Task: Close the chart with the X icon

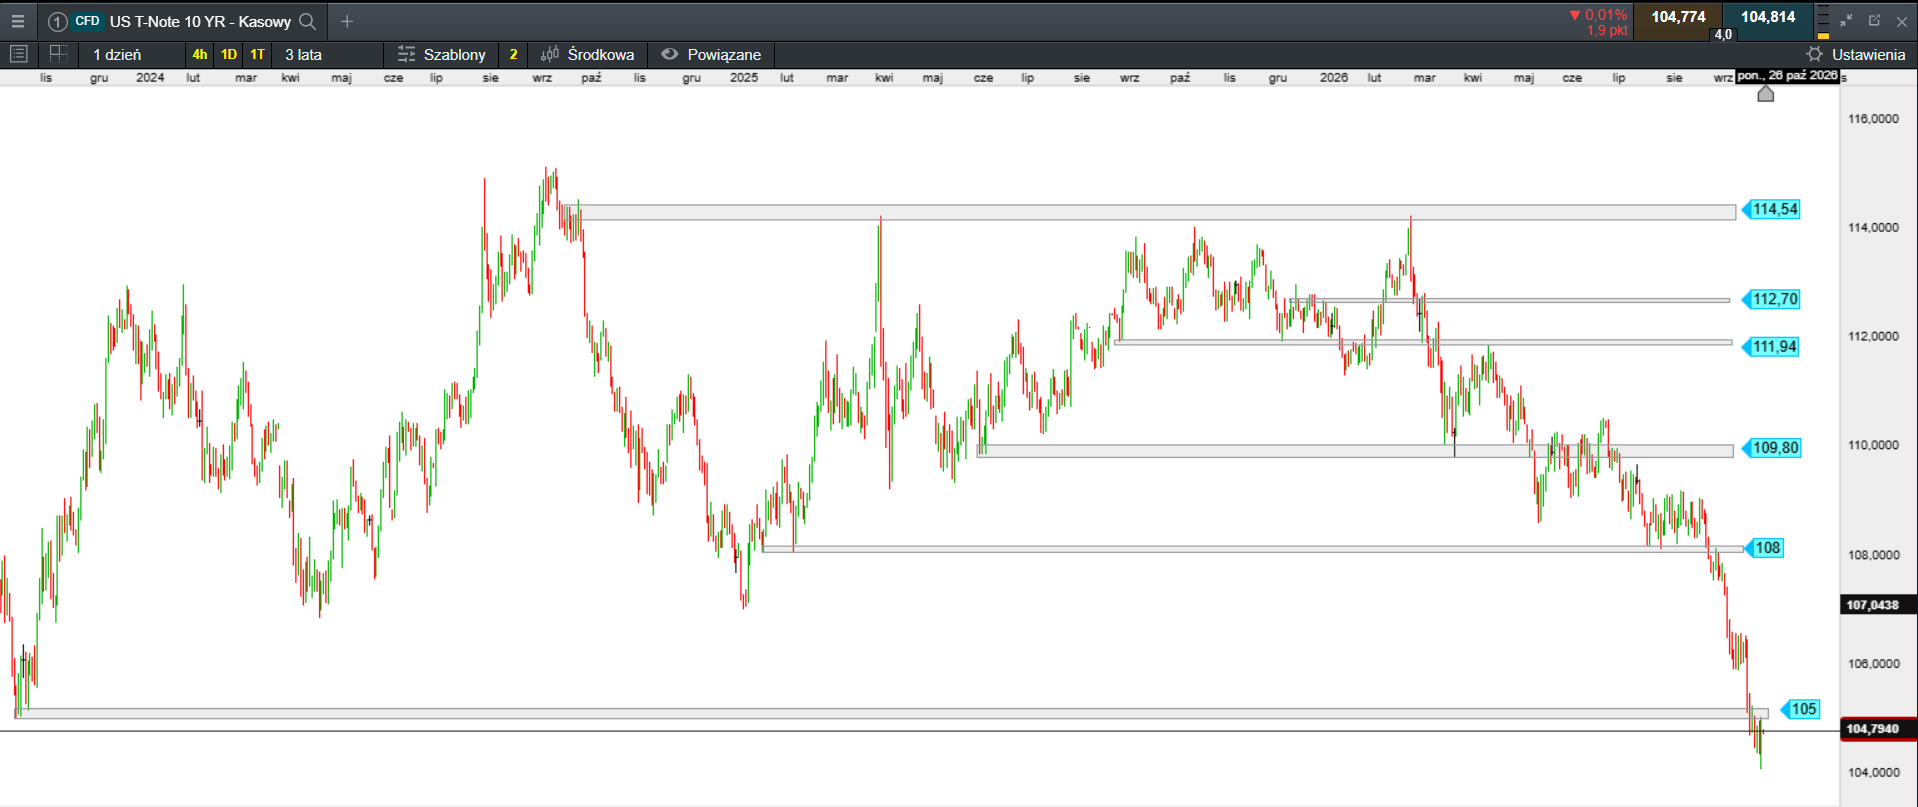Action: point(1902,21)
